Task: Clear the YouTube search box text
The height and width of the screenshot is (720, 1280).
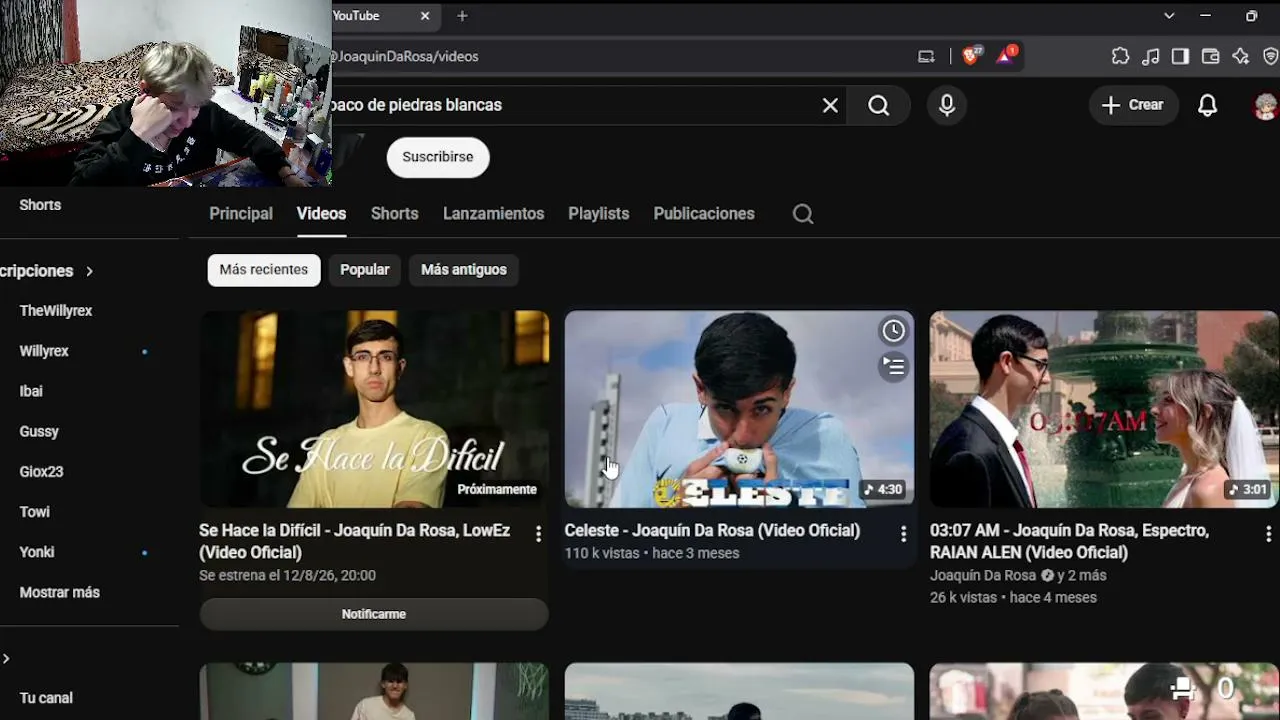Action: (x=830, y=105)
